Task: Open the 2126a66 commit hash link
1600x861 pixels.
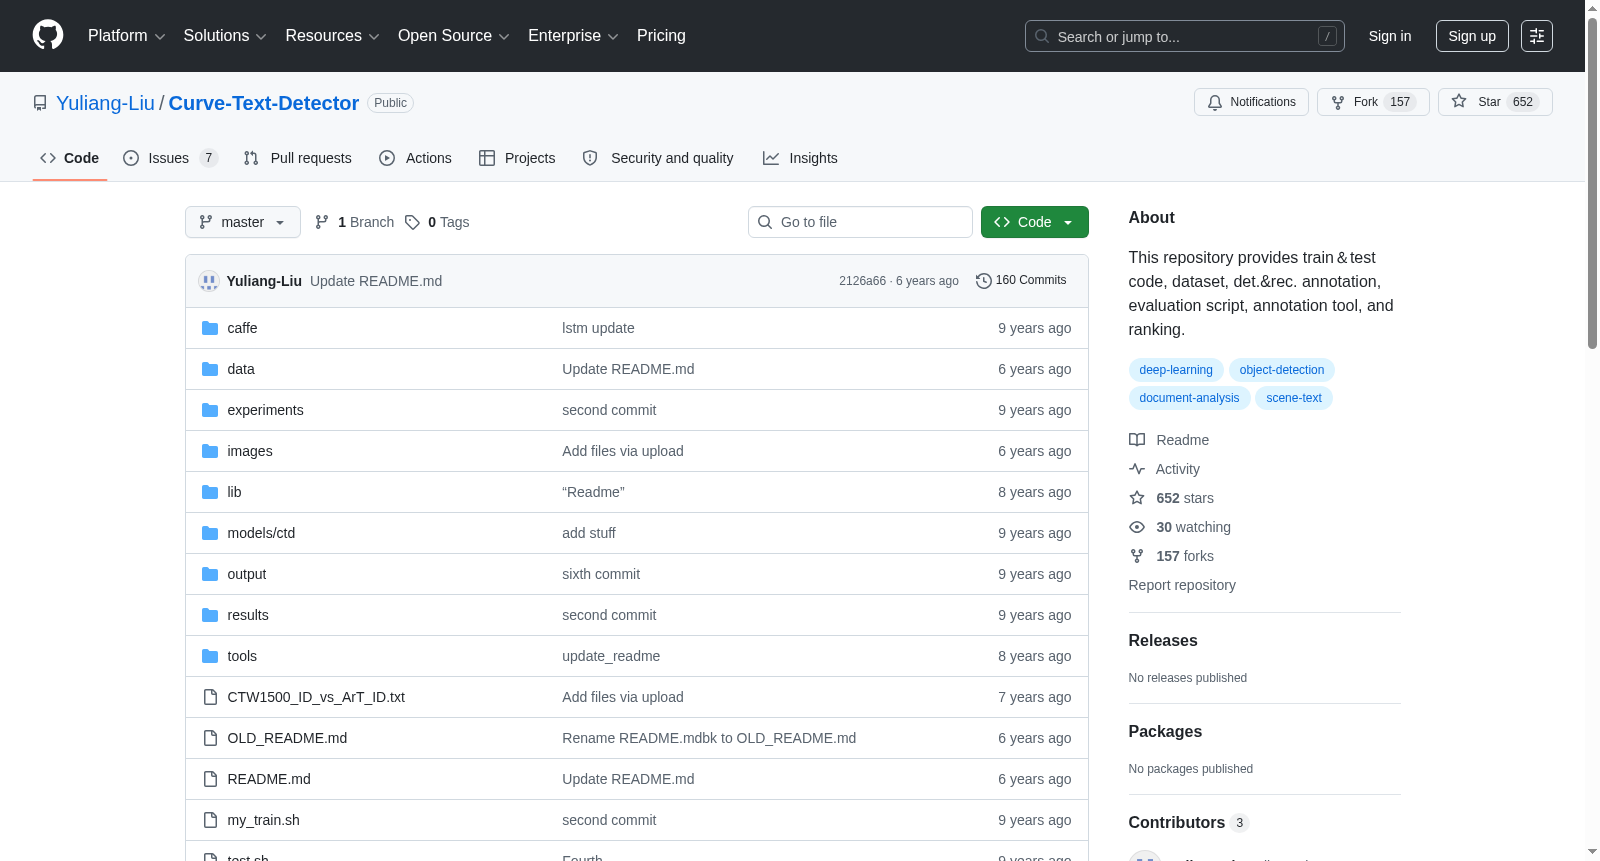Action: pos(862,281)
